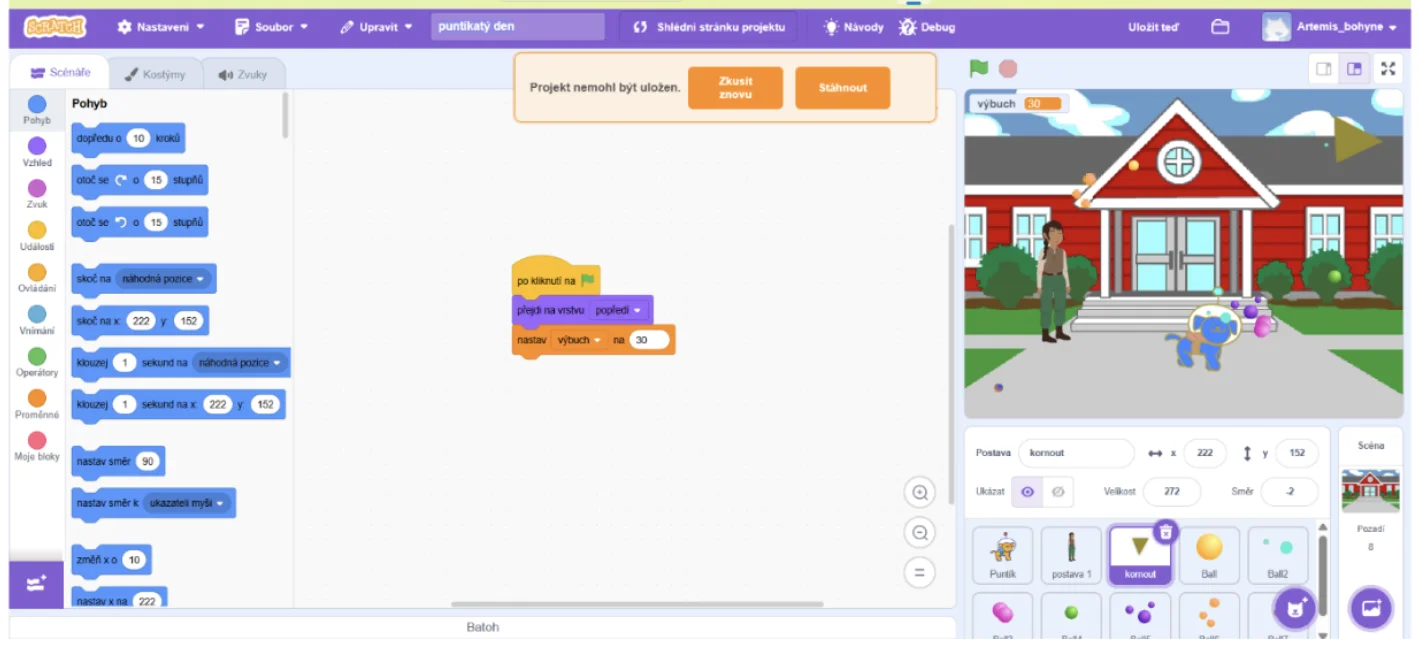Enter fullscreen stage mode
1420x652 pixels.
pos(1388,69)
